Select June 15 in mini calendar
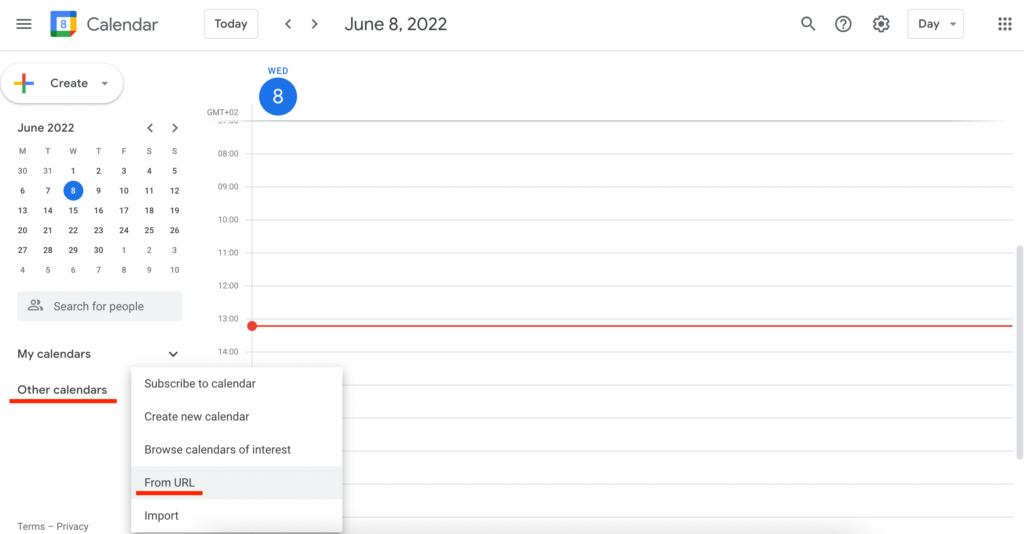 pyautogui.click(x=73, y=210)
